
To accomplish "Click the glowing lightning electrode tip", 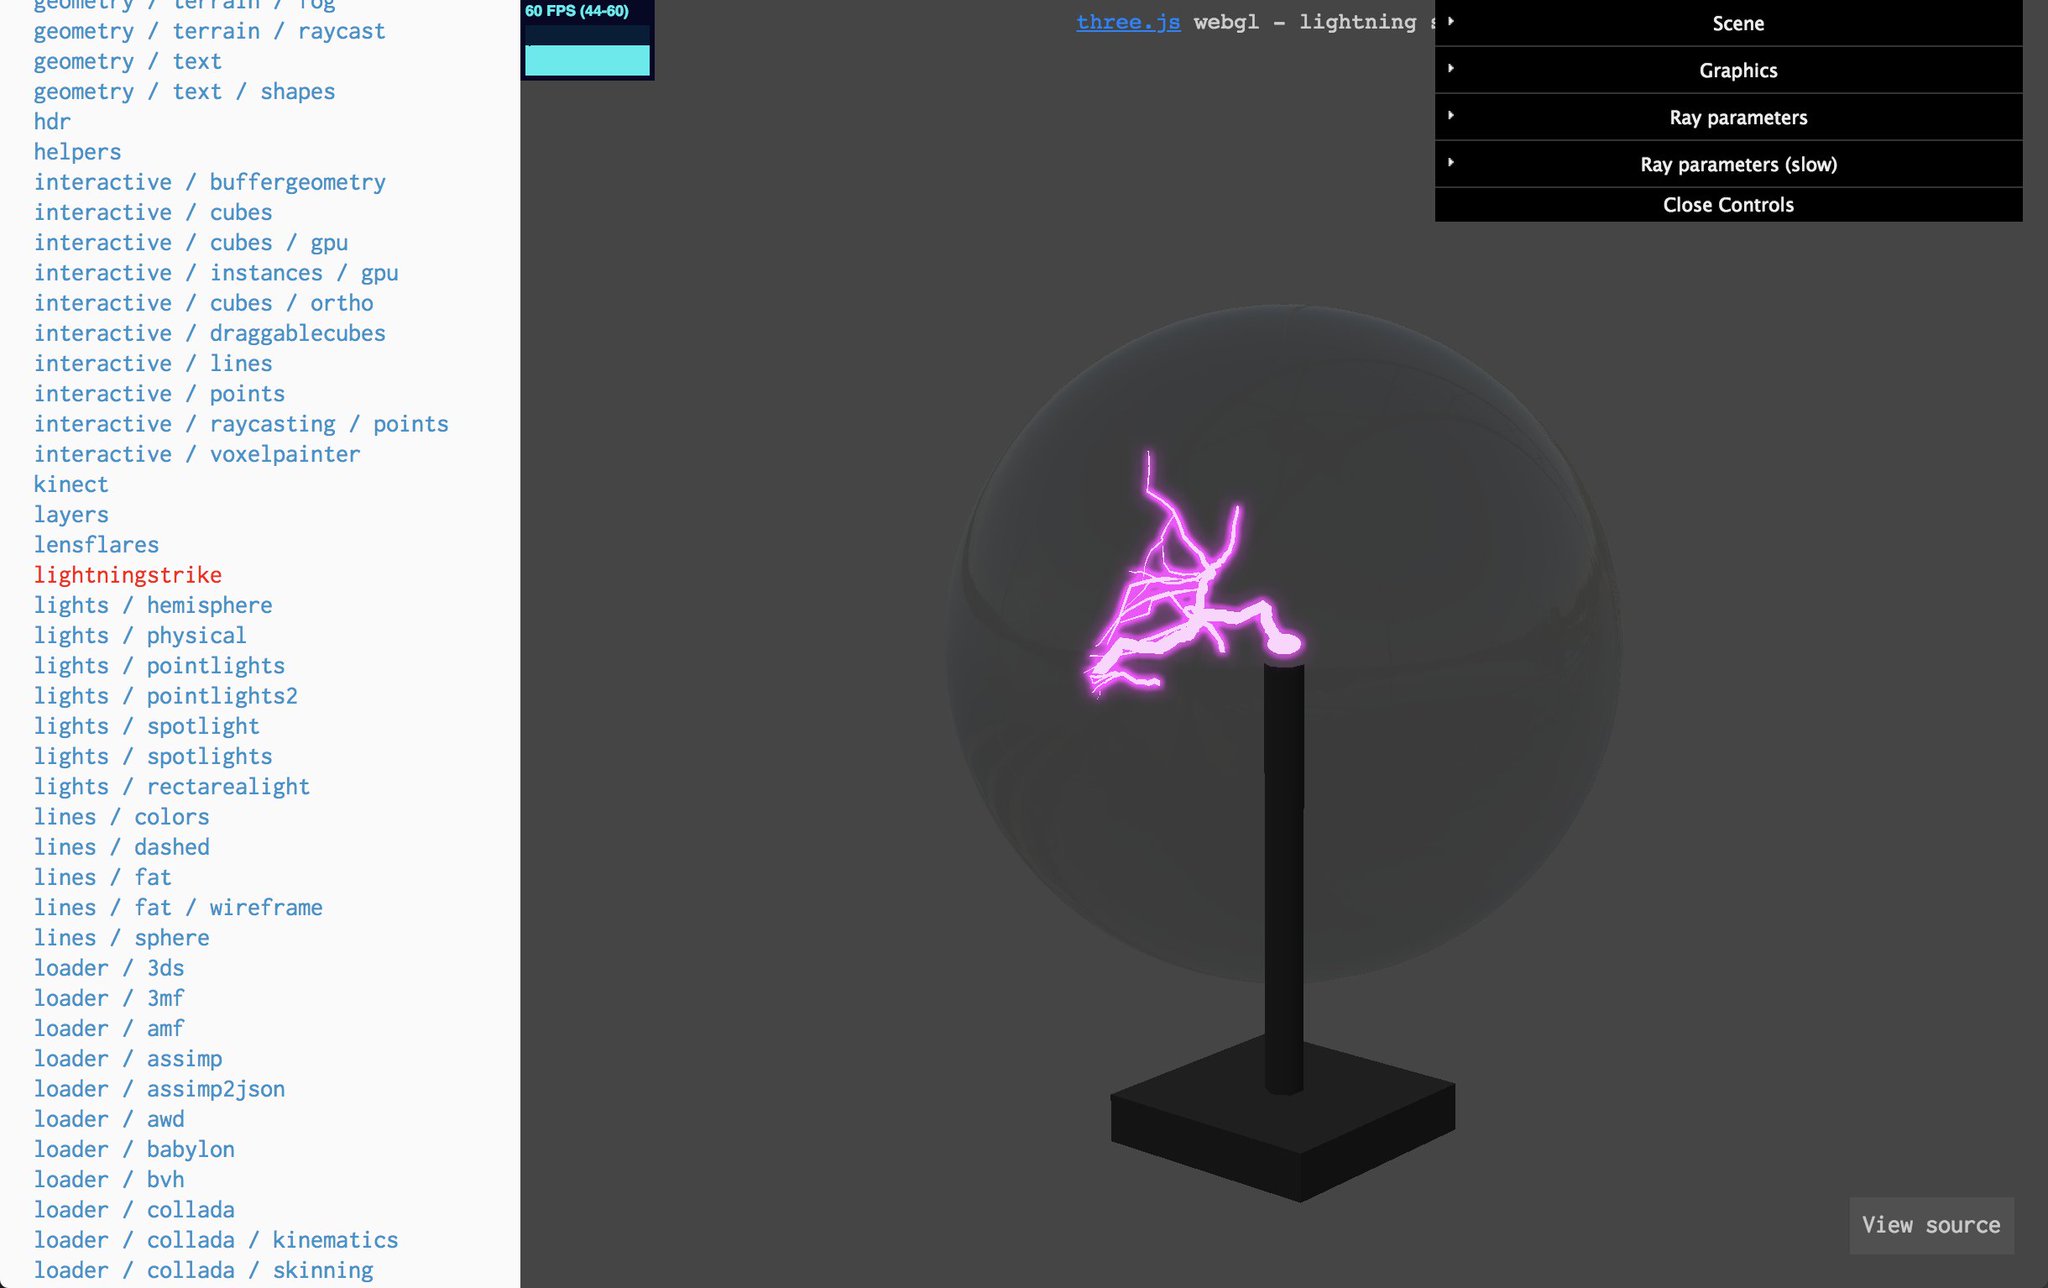I will click(x=1284, y=643).
